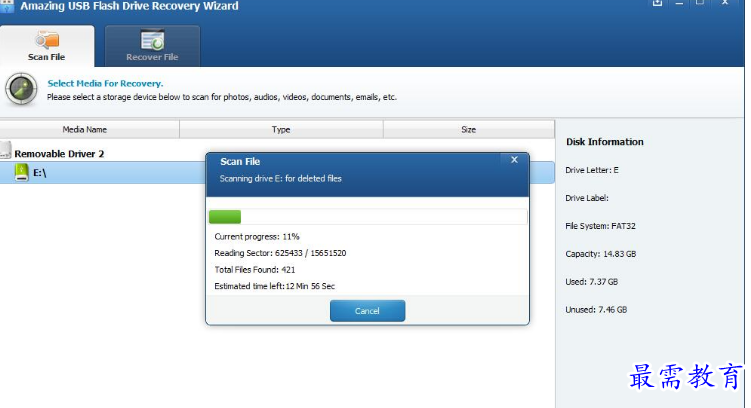The image size is (751, 408).
Task: Click the green USB drive icon for E:\
Action: coord(22,172)
